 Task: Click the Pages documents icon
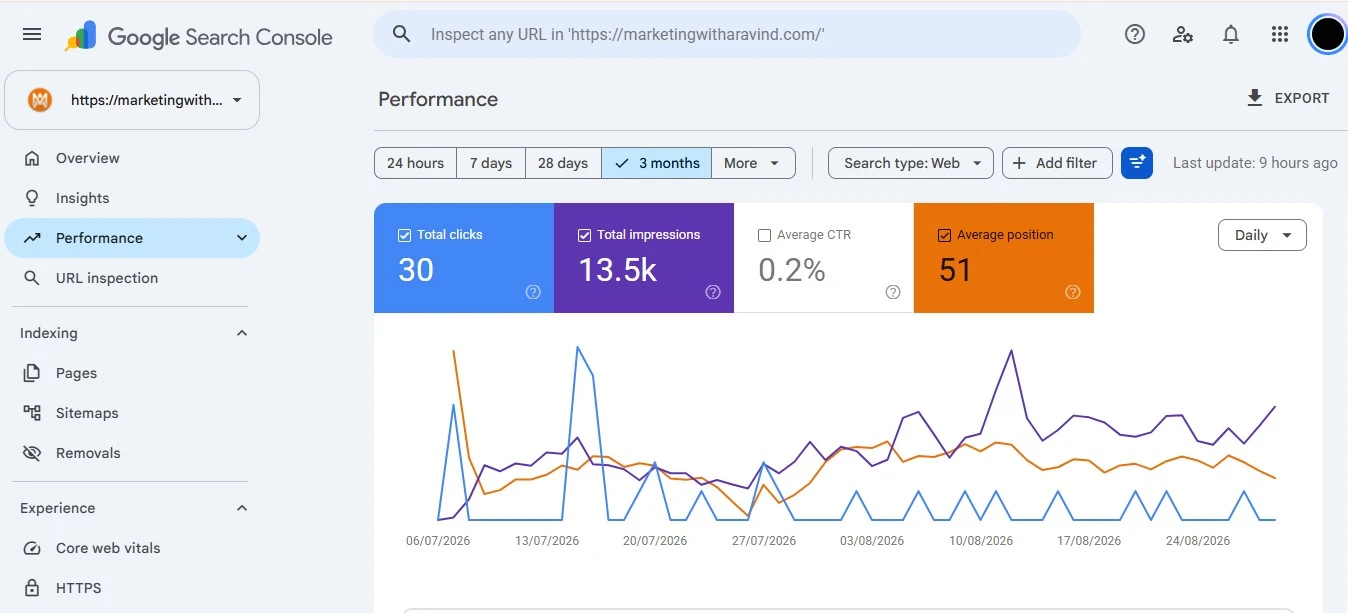point(32,373)
